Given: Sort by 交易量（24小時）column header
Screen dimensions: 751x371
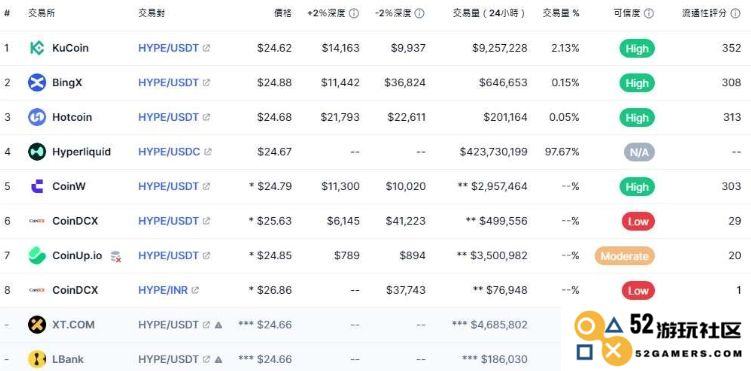Looking at the screenshot, I should pyautogui.click(x=489, y=13).
